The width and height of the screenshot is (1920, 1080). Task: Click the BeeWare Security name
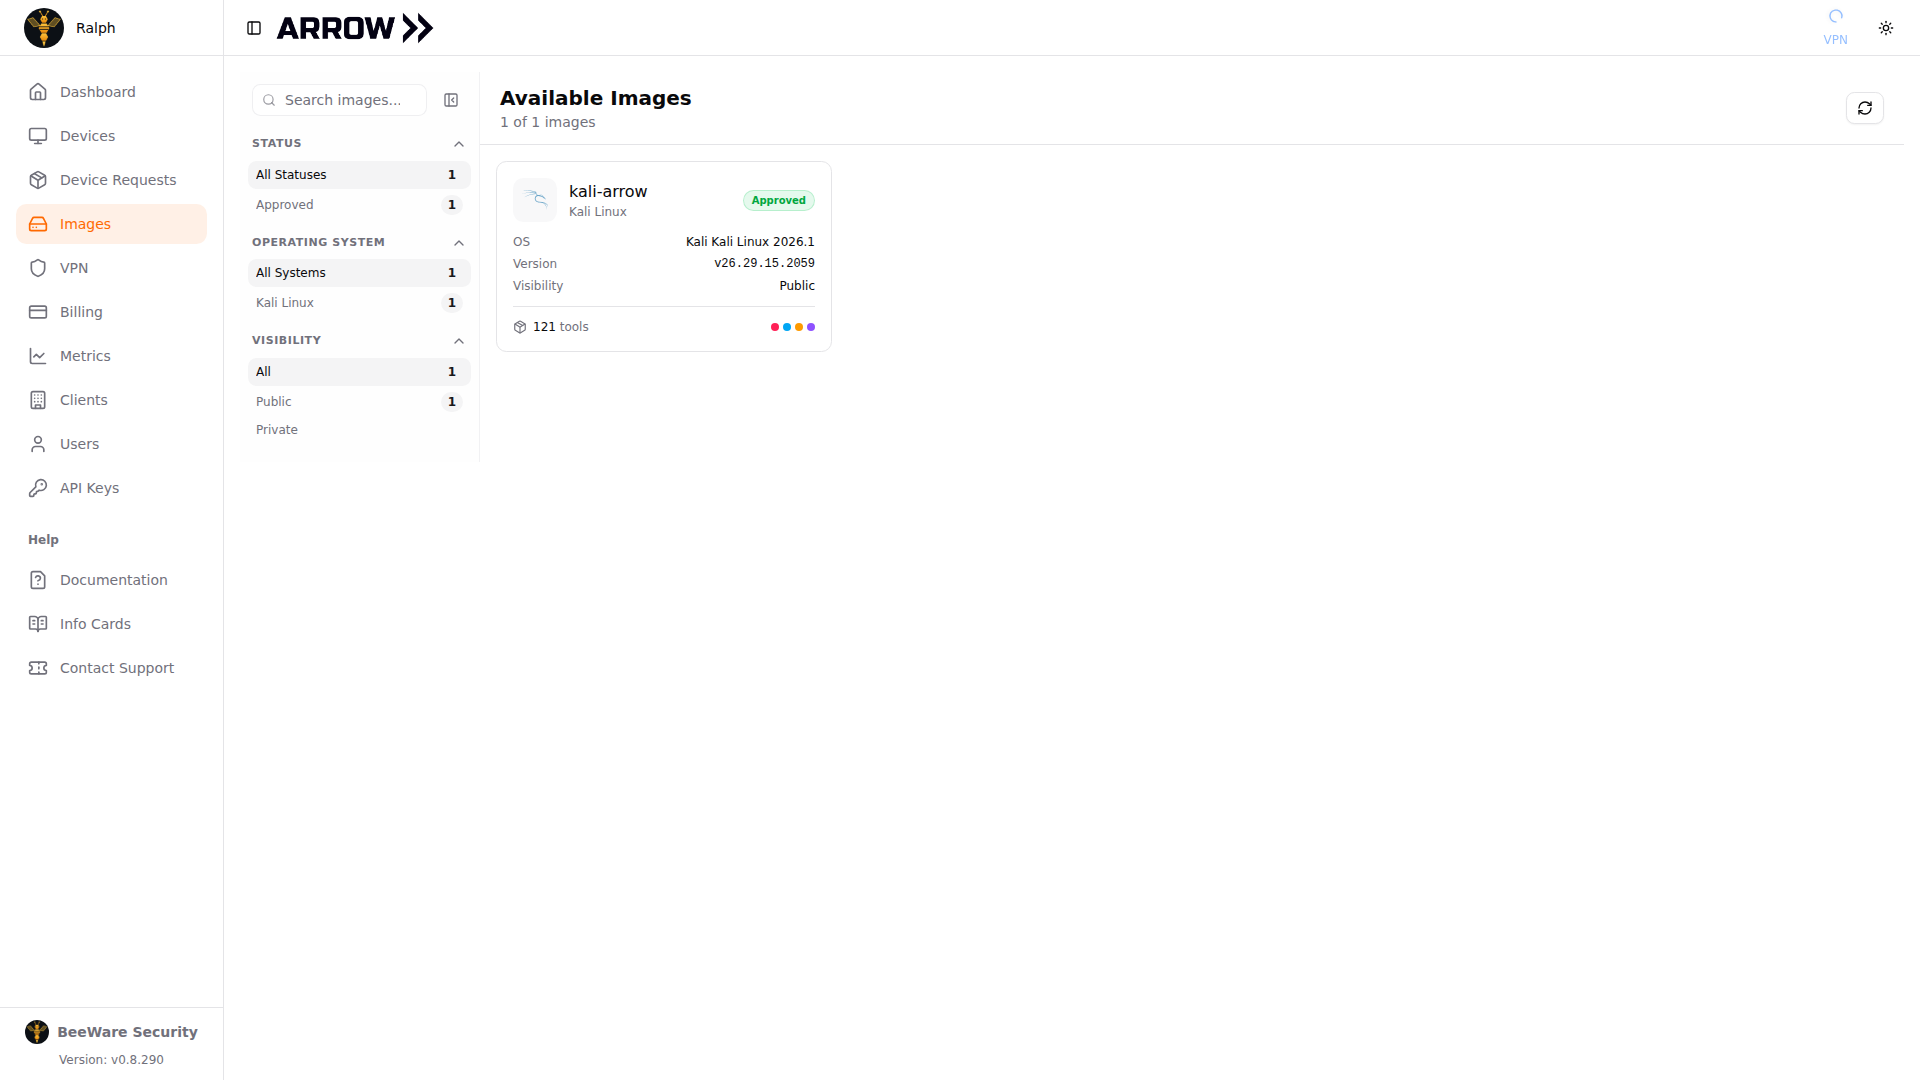coord(127,1032)
